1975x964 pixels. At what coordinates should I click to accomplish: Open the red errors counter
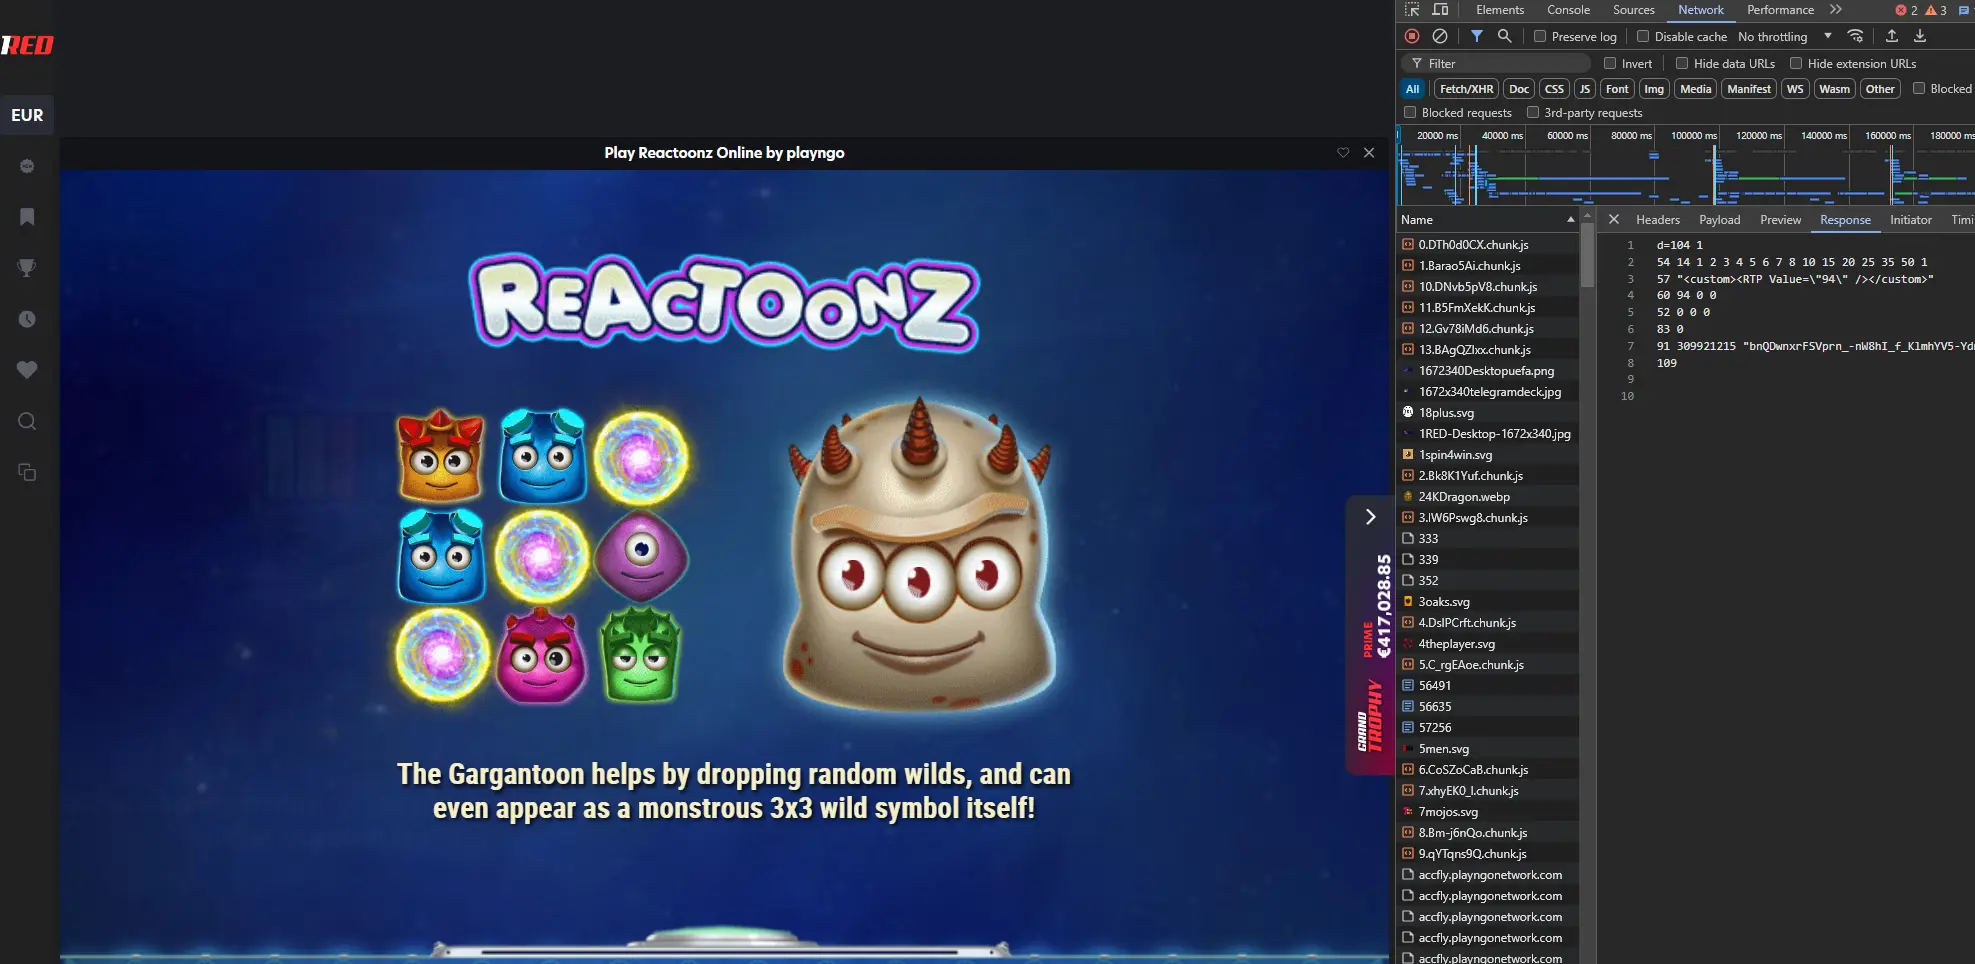[x=1906, y=10]
